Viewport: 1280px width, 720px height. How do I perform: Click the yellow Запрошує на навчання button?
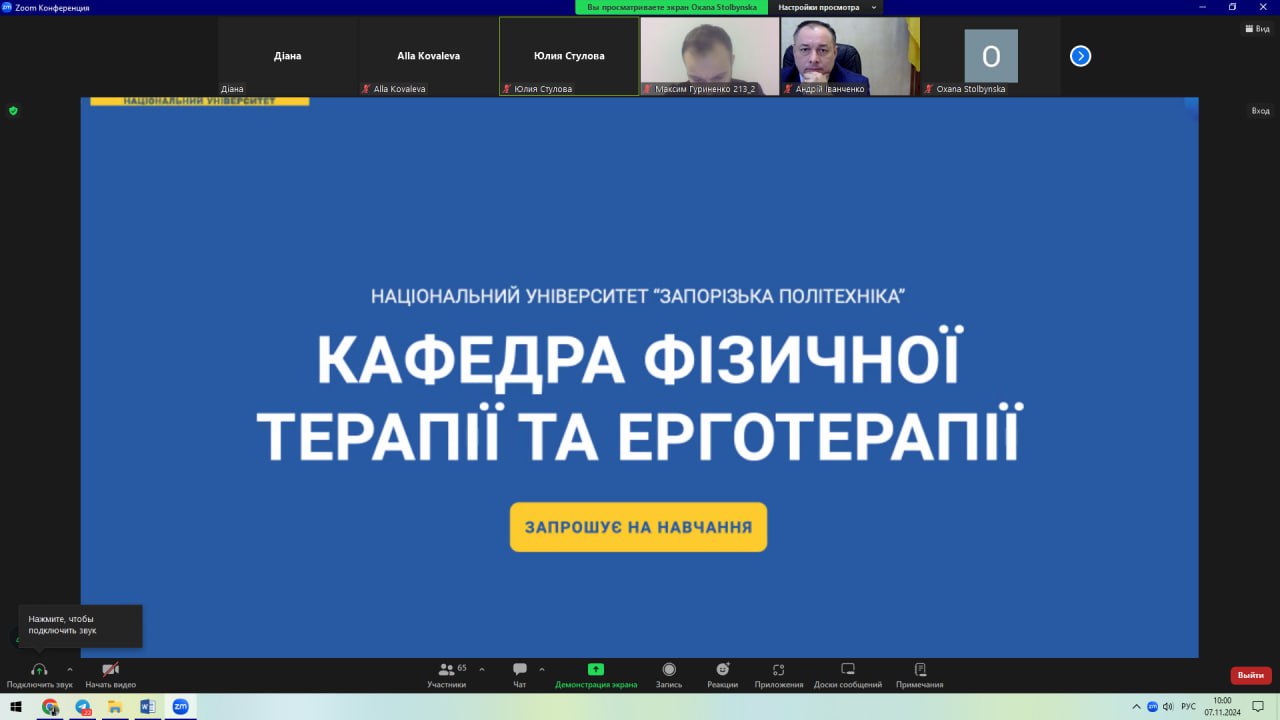(x=638, y=527)
